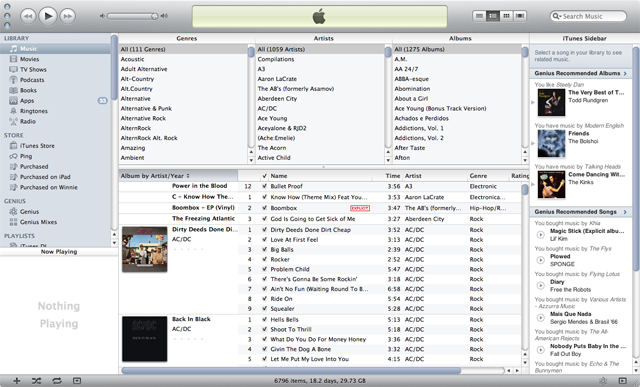This screenshot has height=387, width=640.
Task: Expand Genius Recommended Songs arrow
Action: [x=625, y=212]
